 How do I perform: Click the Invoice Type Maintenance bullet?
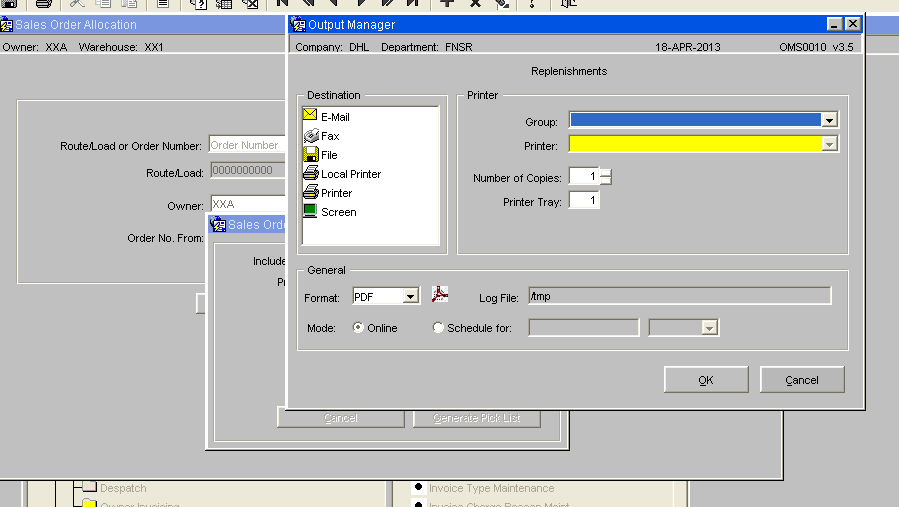(419, 487)
